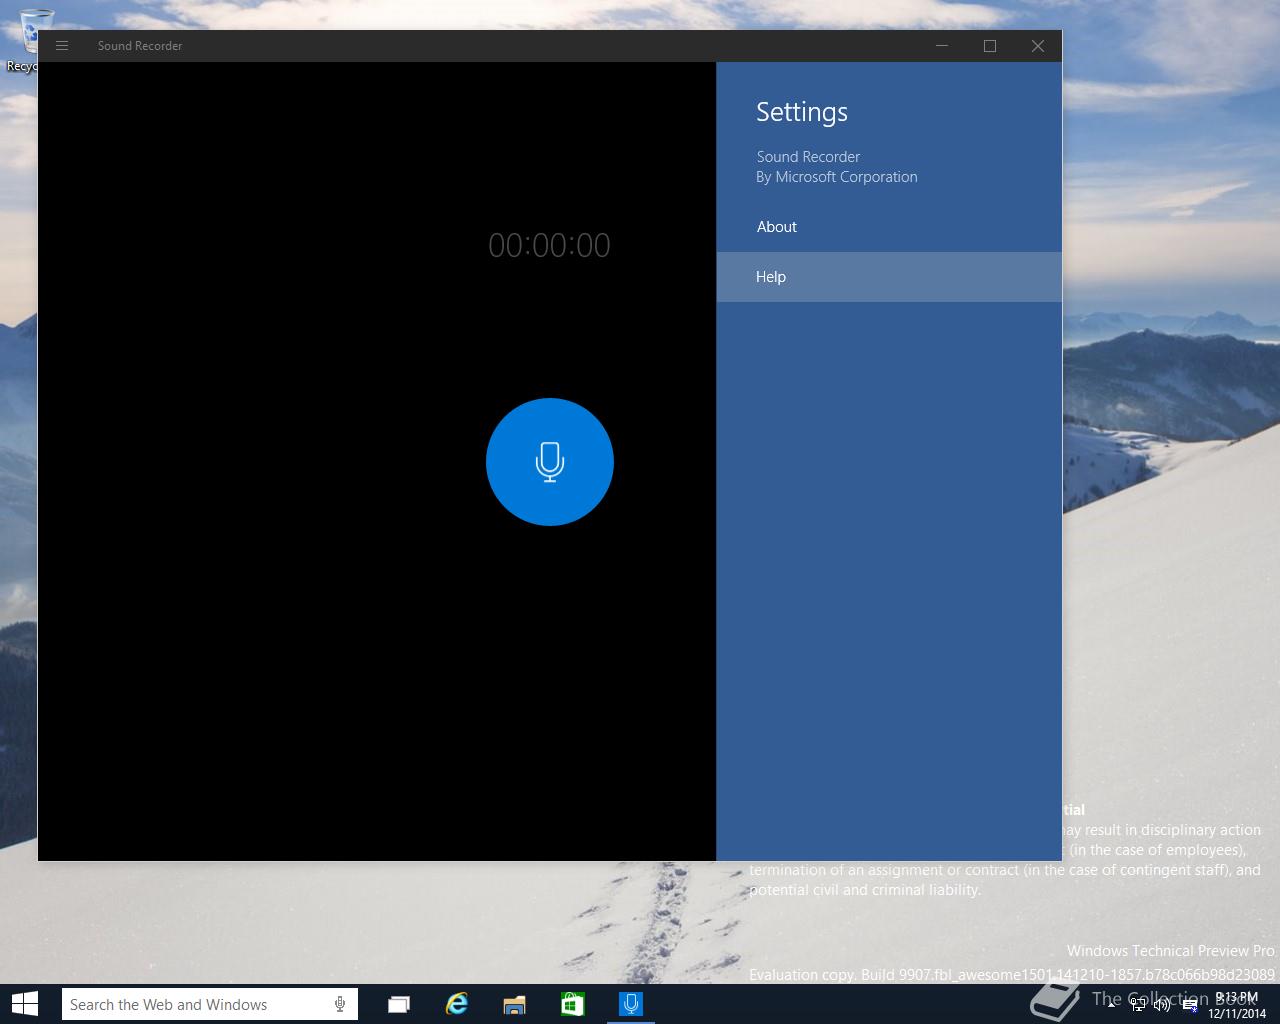Open the taskbar clock showing 12/11/2014

tap(1237, 1005)
